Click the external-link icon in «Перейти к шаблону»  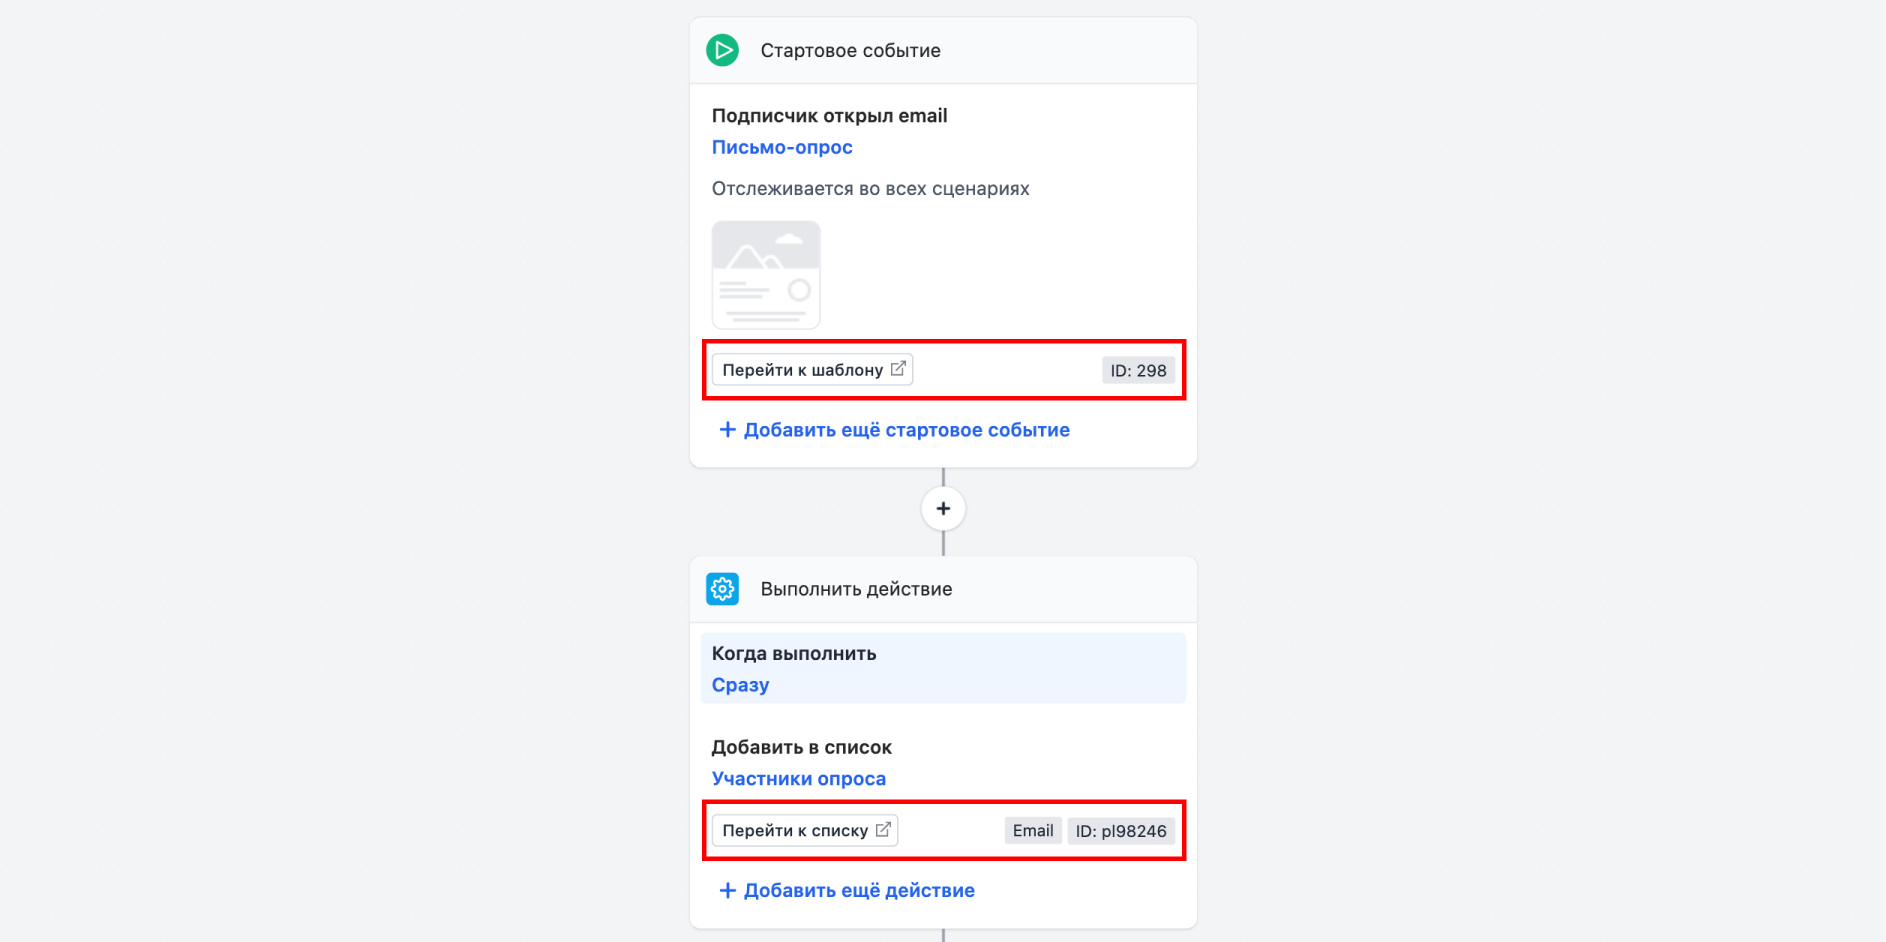pyautogui.click(x=898, y=368)
